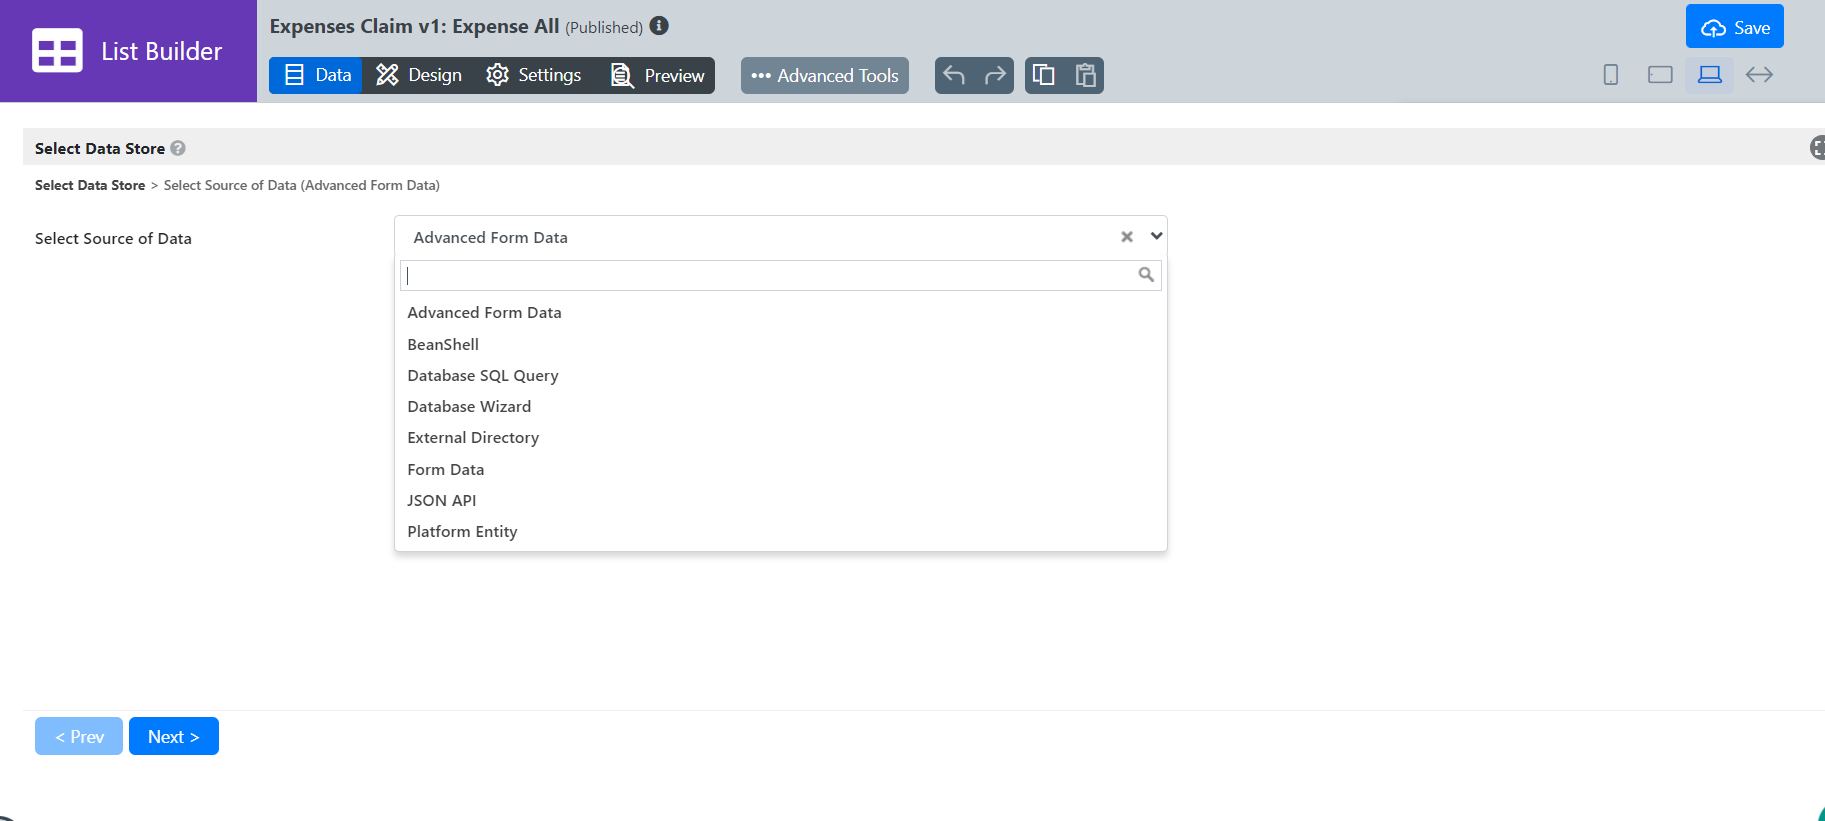Click the List Builder logo icon

(57, 50)
